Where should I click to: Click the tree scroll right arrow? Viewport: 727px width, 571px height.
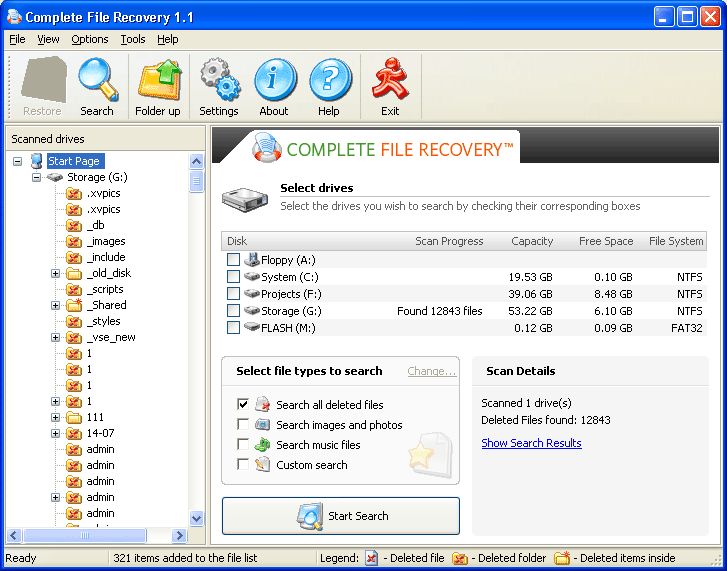(179, 535)
